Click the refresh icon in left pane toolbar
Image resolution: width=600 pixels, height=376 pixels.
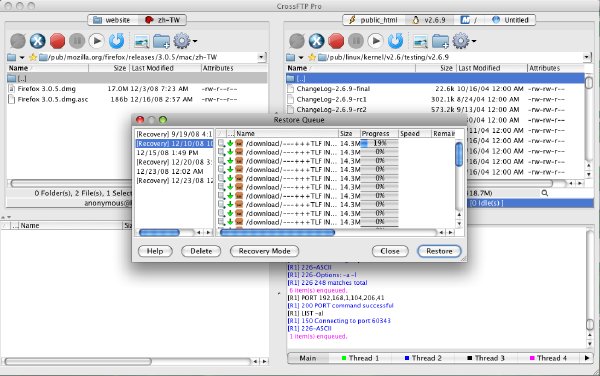[x=116, y=41]
